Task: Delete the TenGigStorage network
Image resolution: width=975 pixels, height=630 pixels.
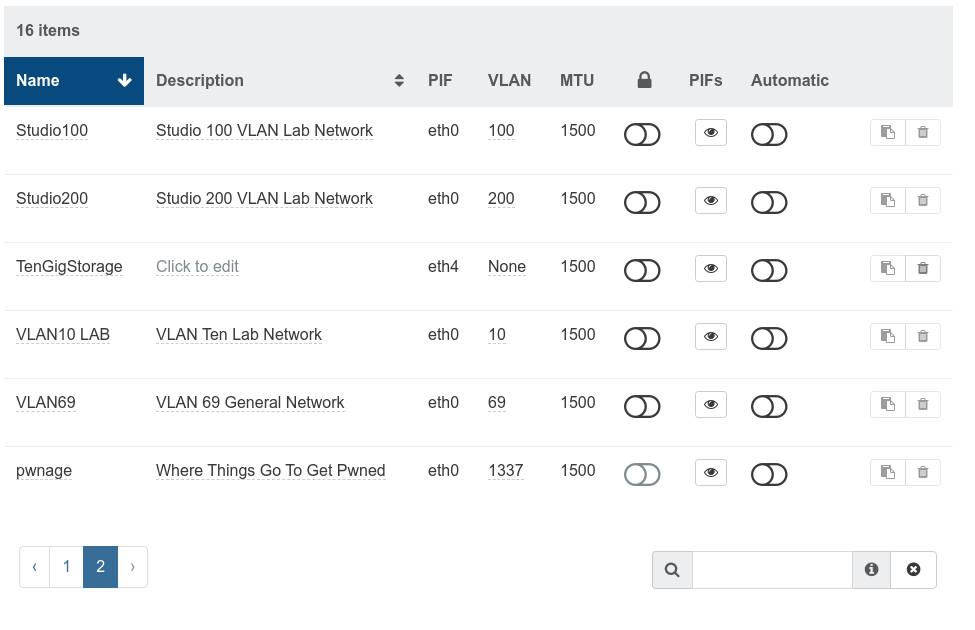Action: 922,268
